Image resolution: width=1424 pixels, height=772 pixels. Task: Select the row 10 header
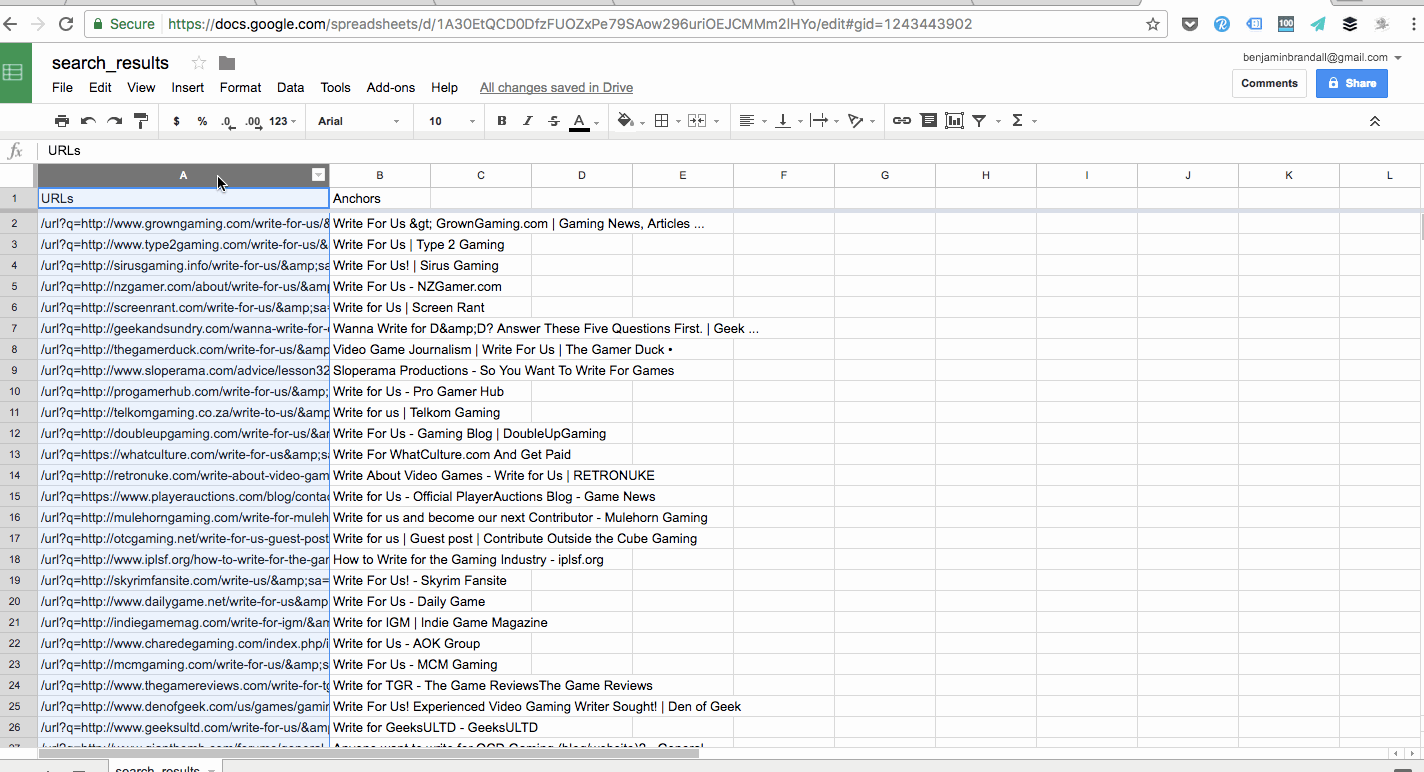tap(15, 391)
